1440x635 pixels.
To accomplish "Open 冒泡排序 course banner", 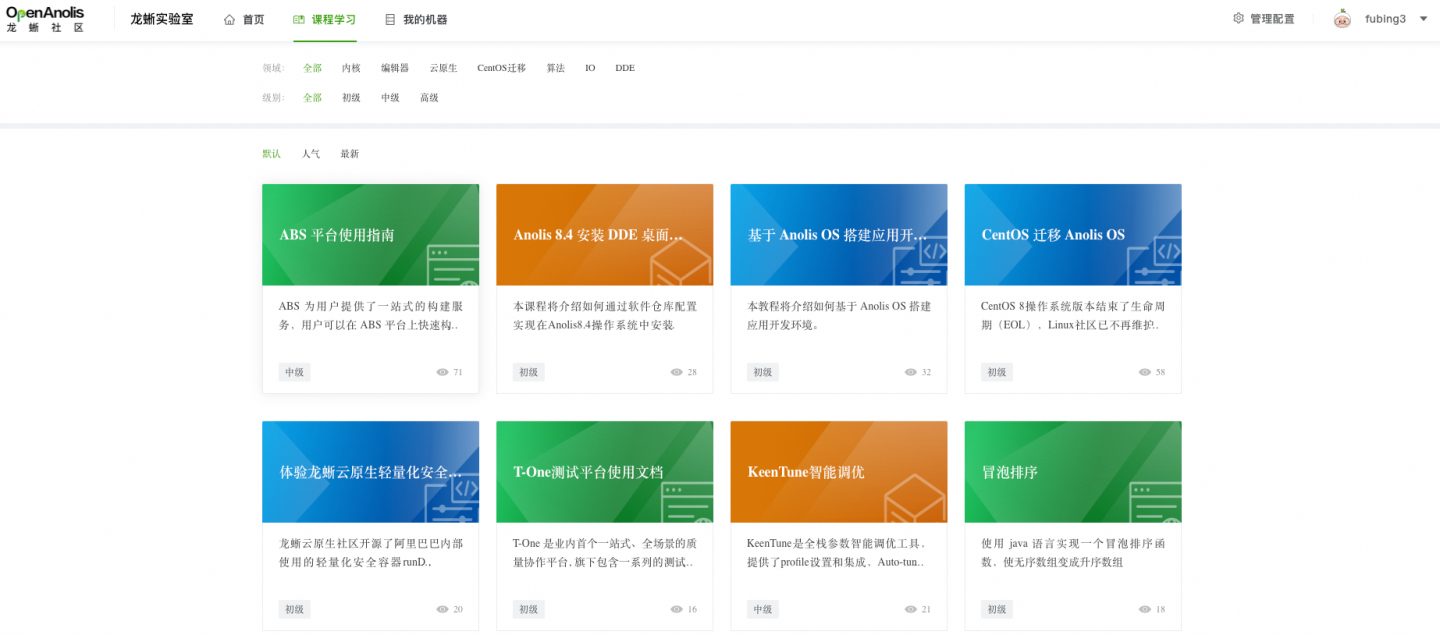I will tap(1072, 472).
